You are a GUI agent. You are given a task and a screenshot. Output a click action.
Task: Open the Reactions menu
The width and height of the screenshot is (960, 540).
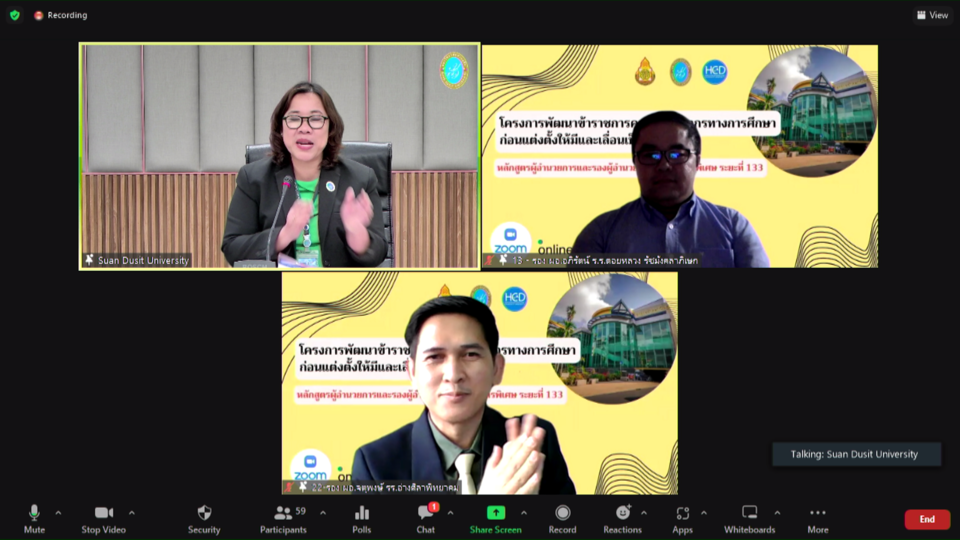622,517
